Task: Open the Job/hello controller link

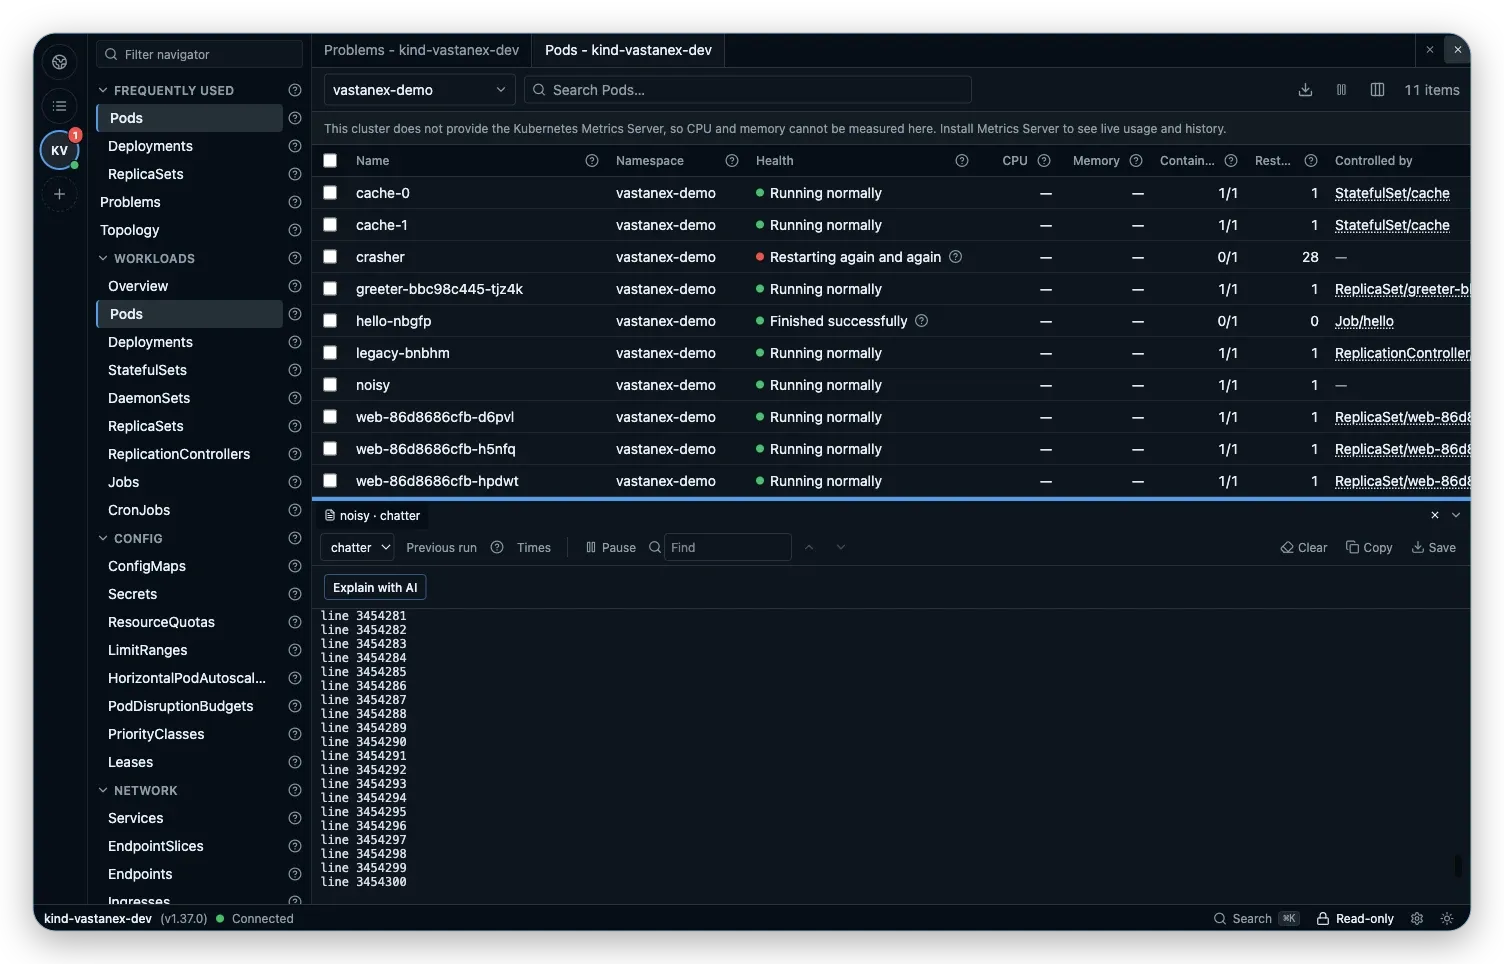Action: tap(1364, 321)
